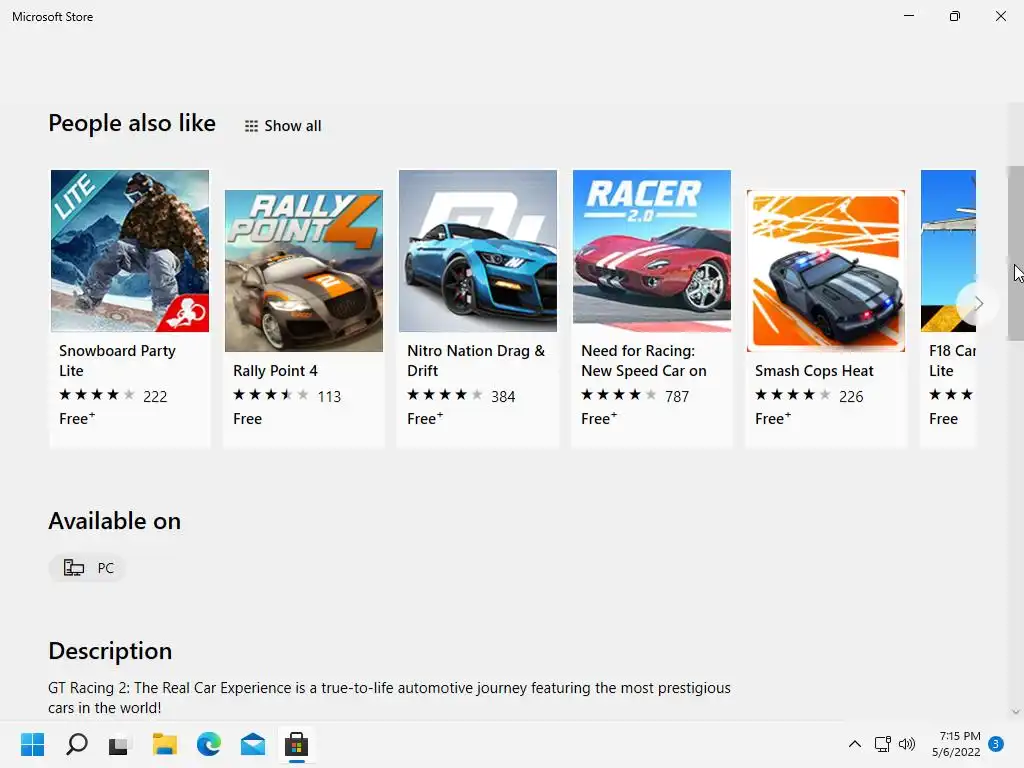Image resolution: width=1024 pixels, height=768 pixels.
Task: Click Rally Point 4 title text
Action: [x=276, y=371]
